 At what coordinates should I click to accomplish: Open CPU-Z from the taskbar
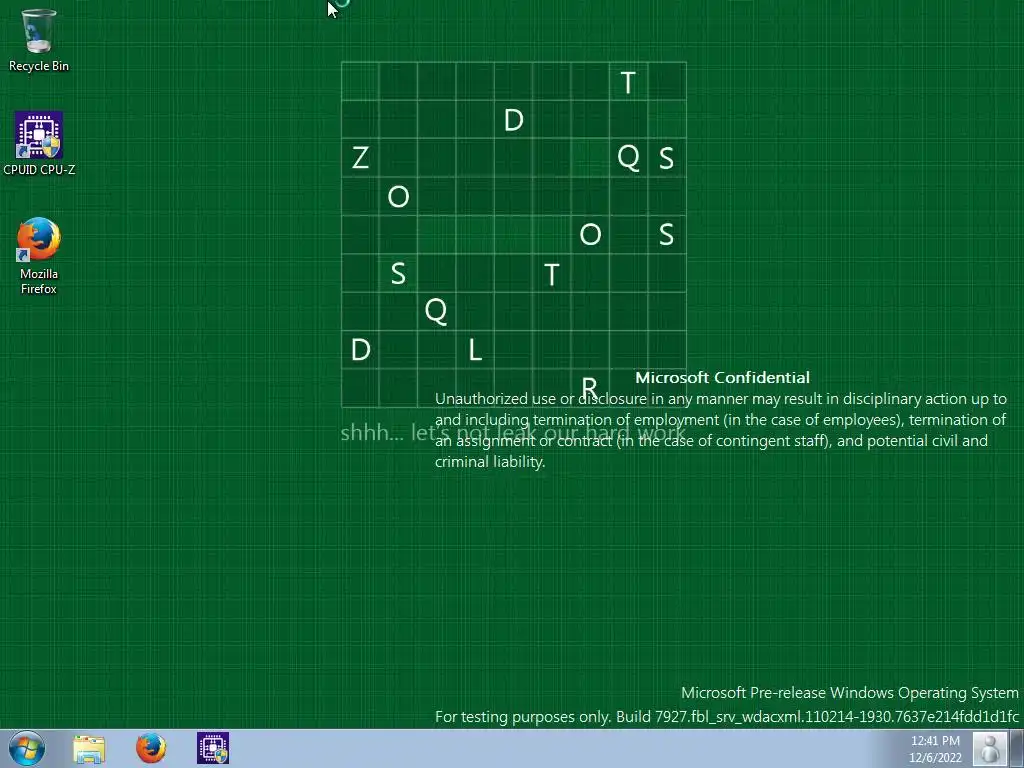pos(213,748)
